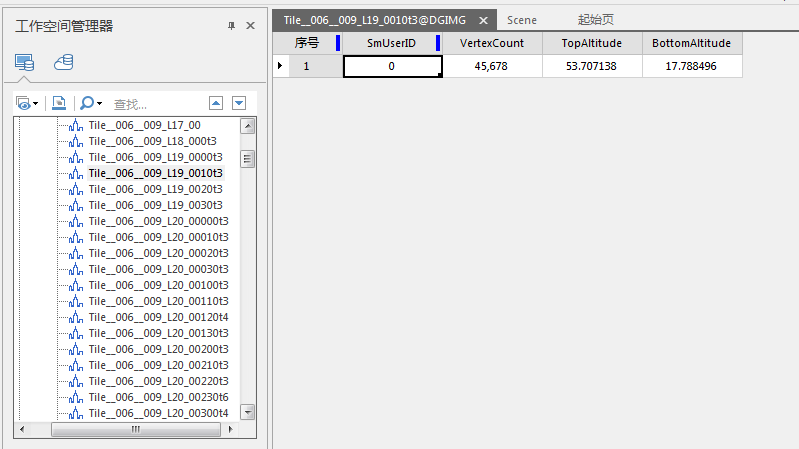Select tree item Tile__006__009_L20_00120t4
The width and height of the screenshot is (799, 449).
(158, 317)
